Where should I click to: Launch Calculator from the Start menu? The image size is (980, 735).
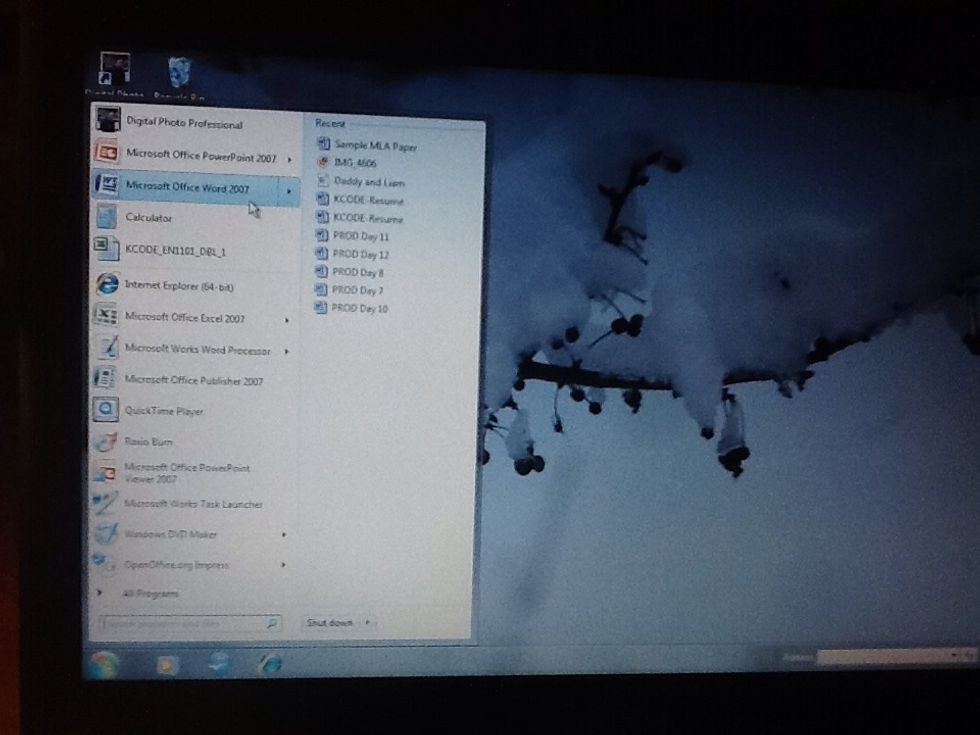click(x=148, y=218)
